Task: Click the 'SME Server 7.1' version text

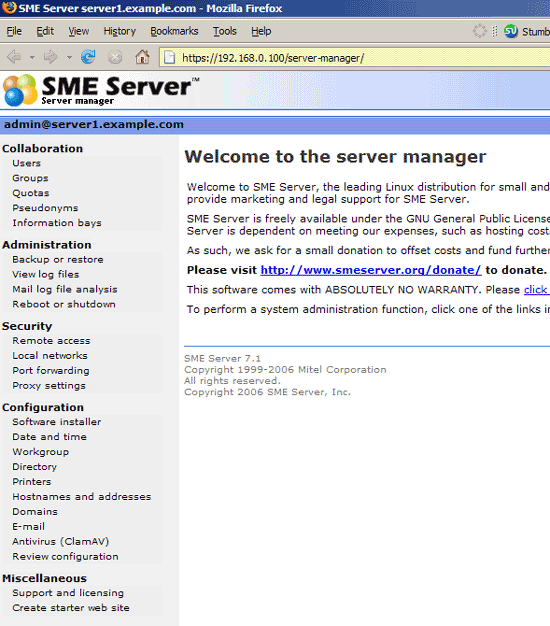Action: (222, 359)
